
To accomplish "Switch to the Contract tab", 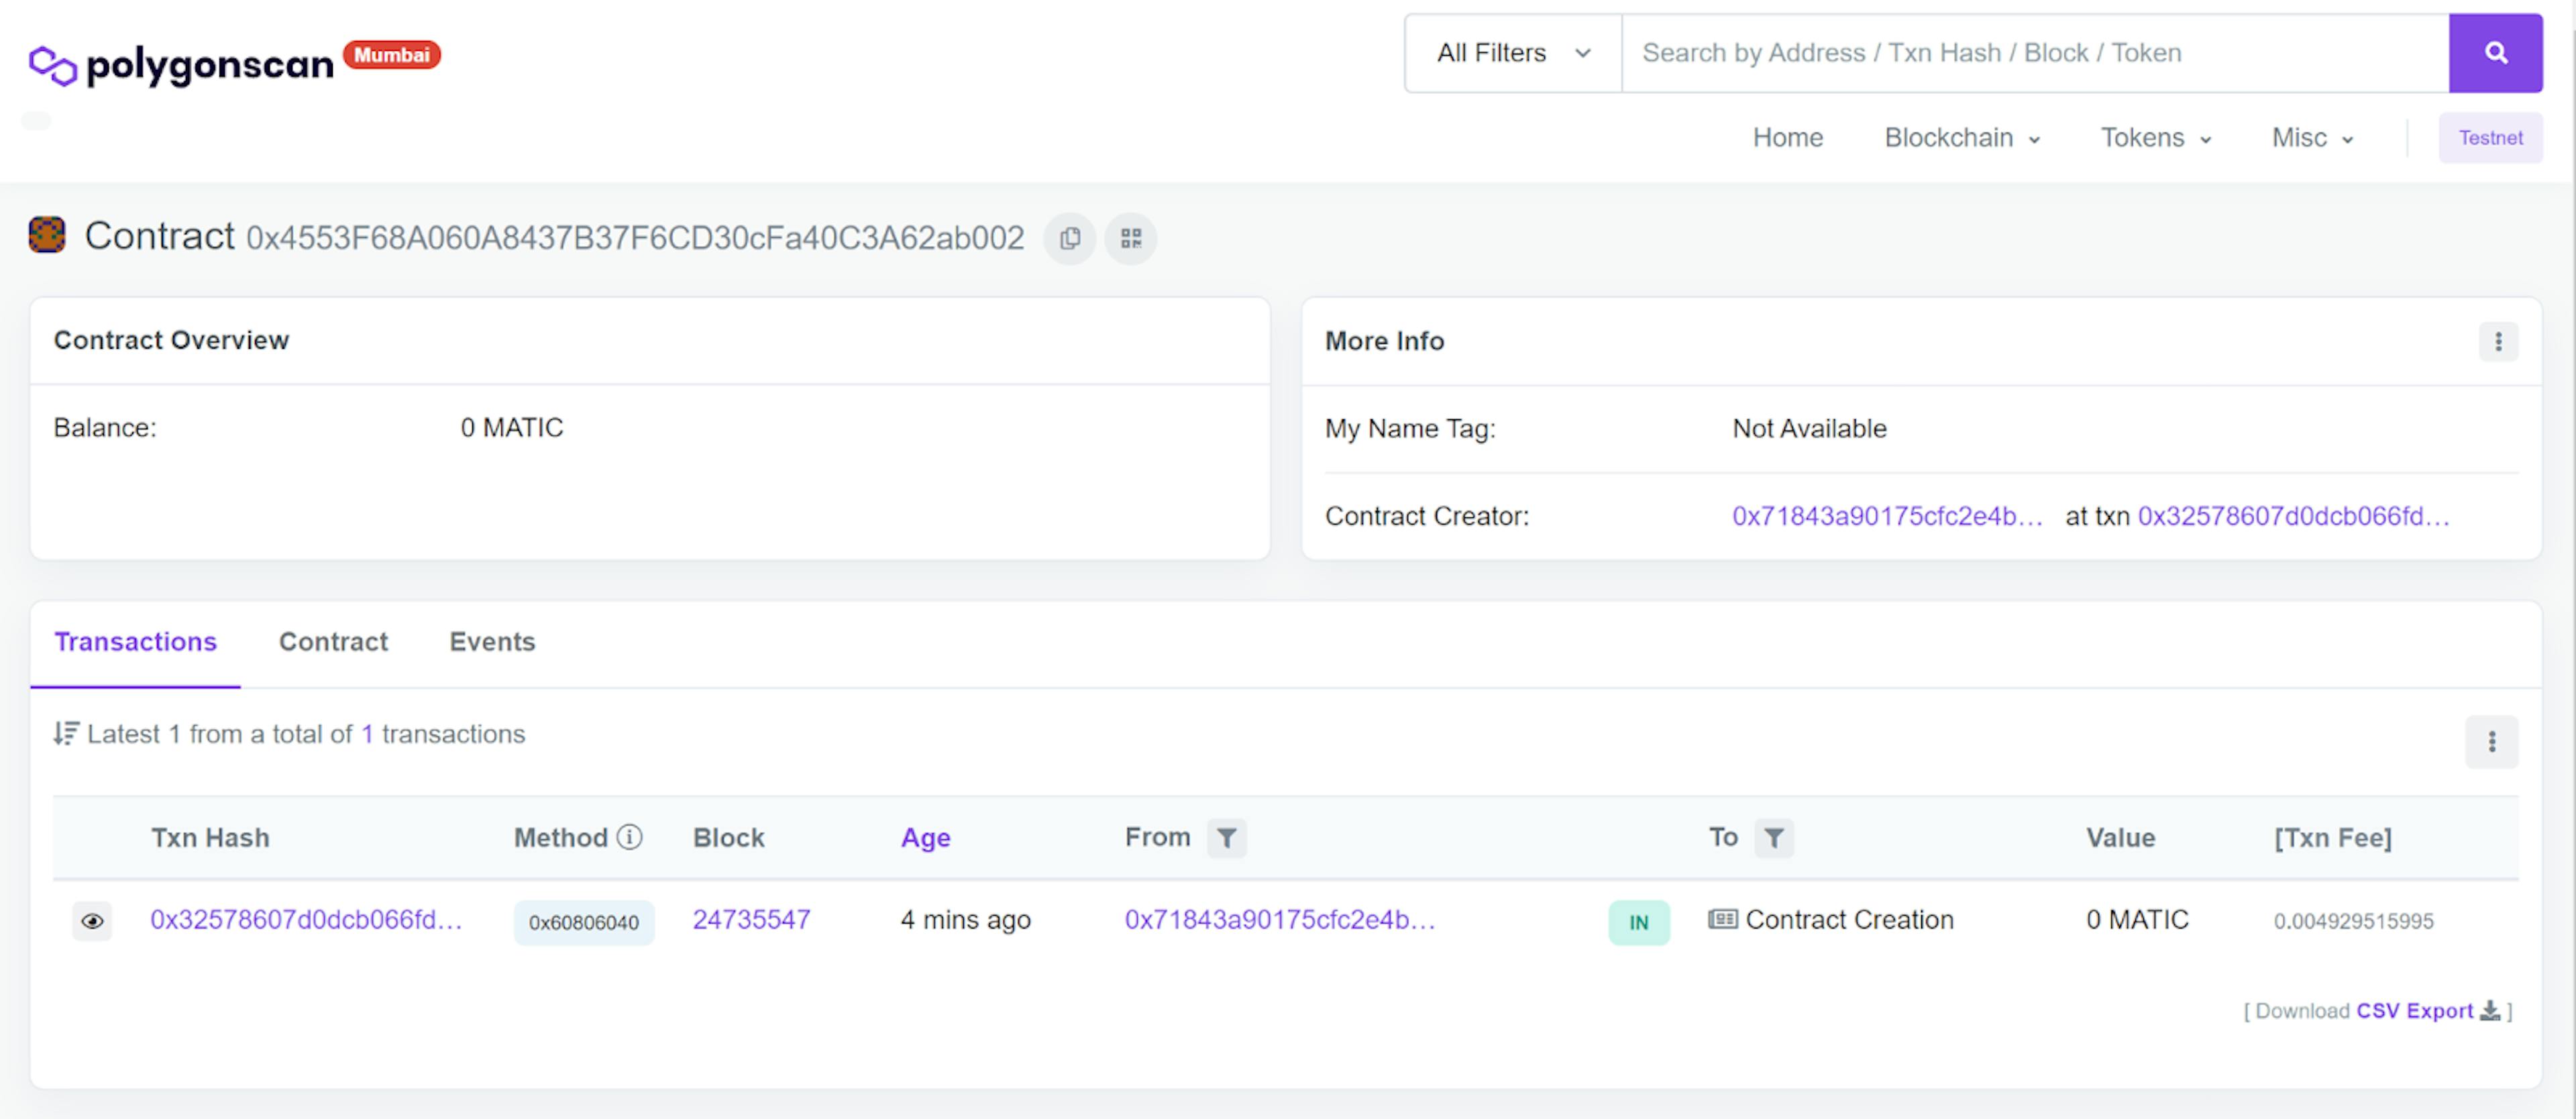I will [x=333, y=642].
